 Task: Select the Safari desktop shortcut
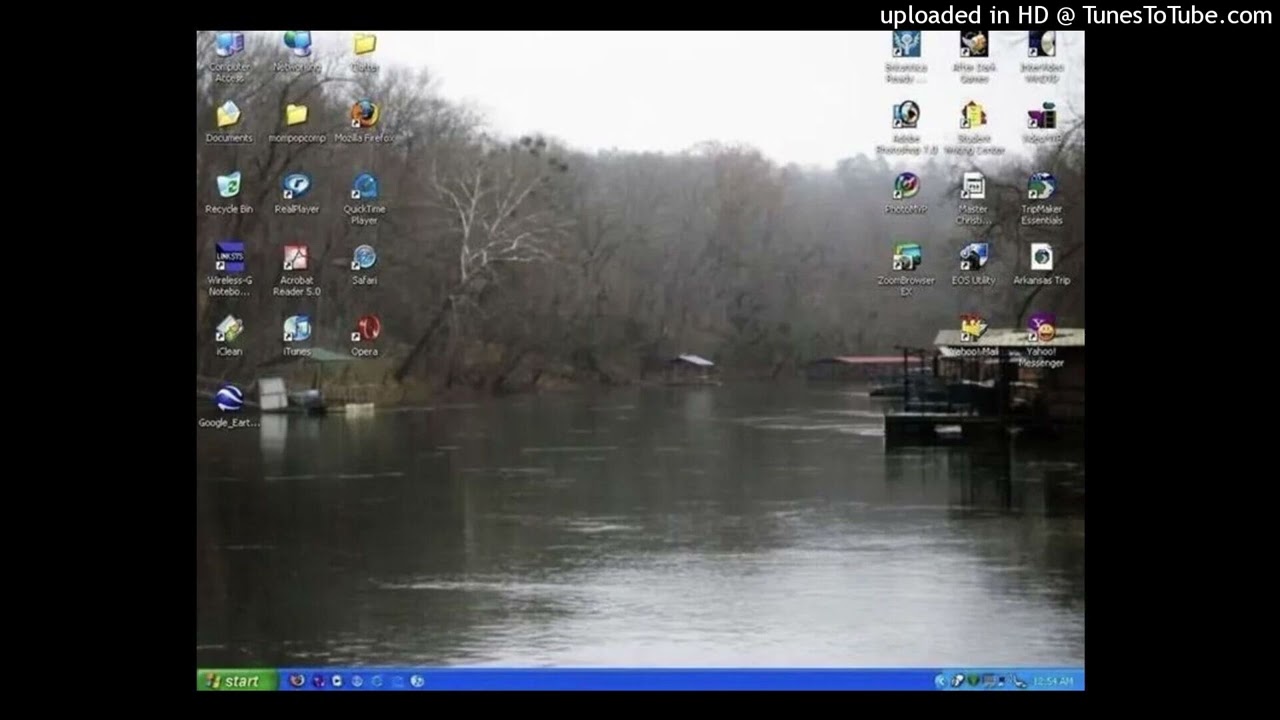pos(364,265)
